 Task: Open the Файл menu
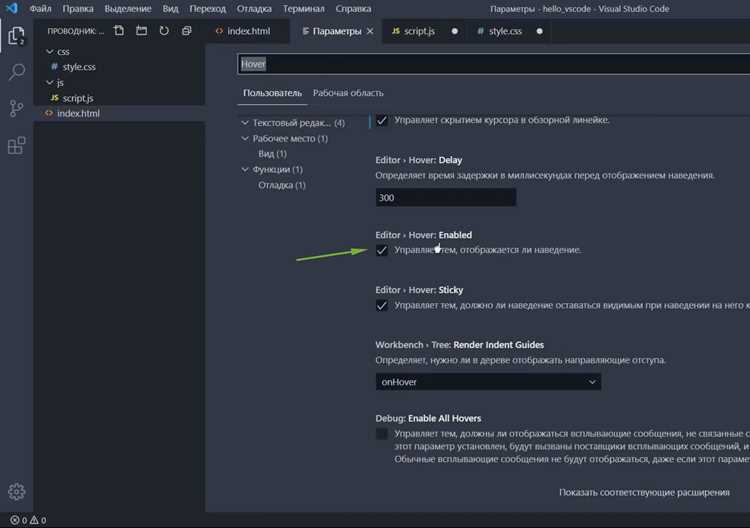pos(40,9)
